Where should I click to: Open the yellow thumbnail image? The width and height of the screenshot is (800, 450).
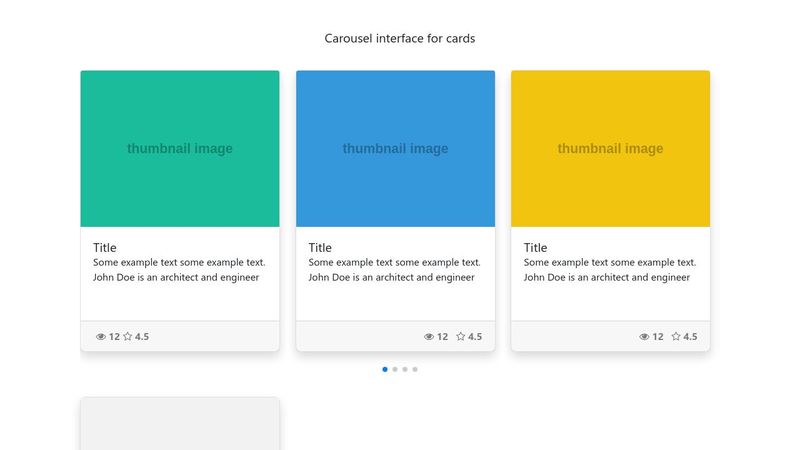(x=610, y=148)
